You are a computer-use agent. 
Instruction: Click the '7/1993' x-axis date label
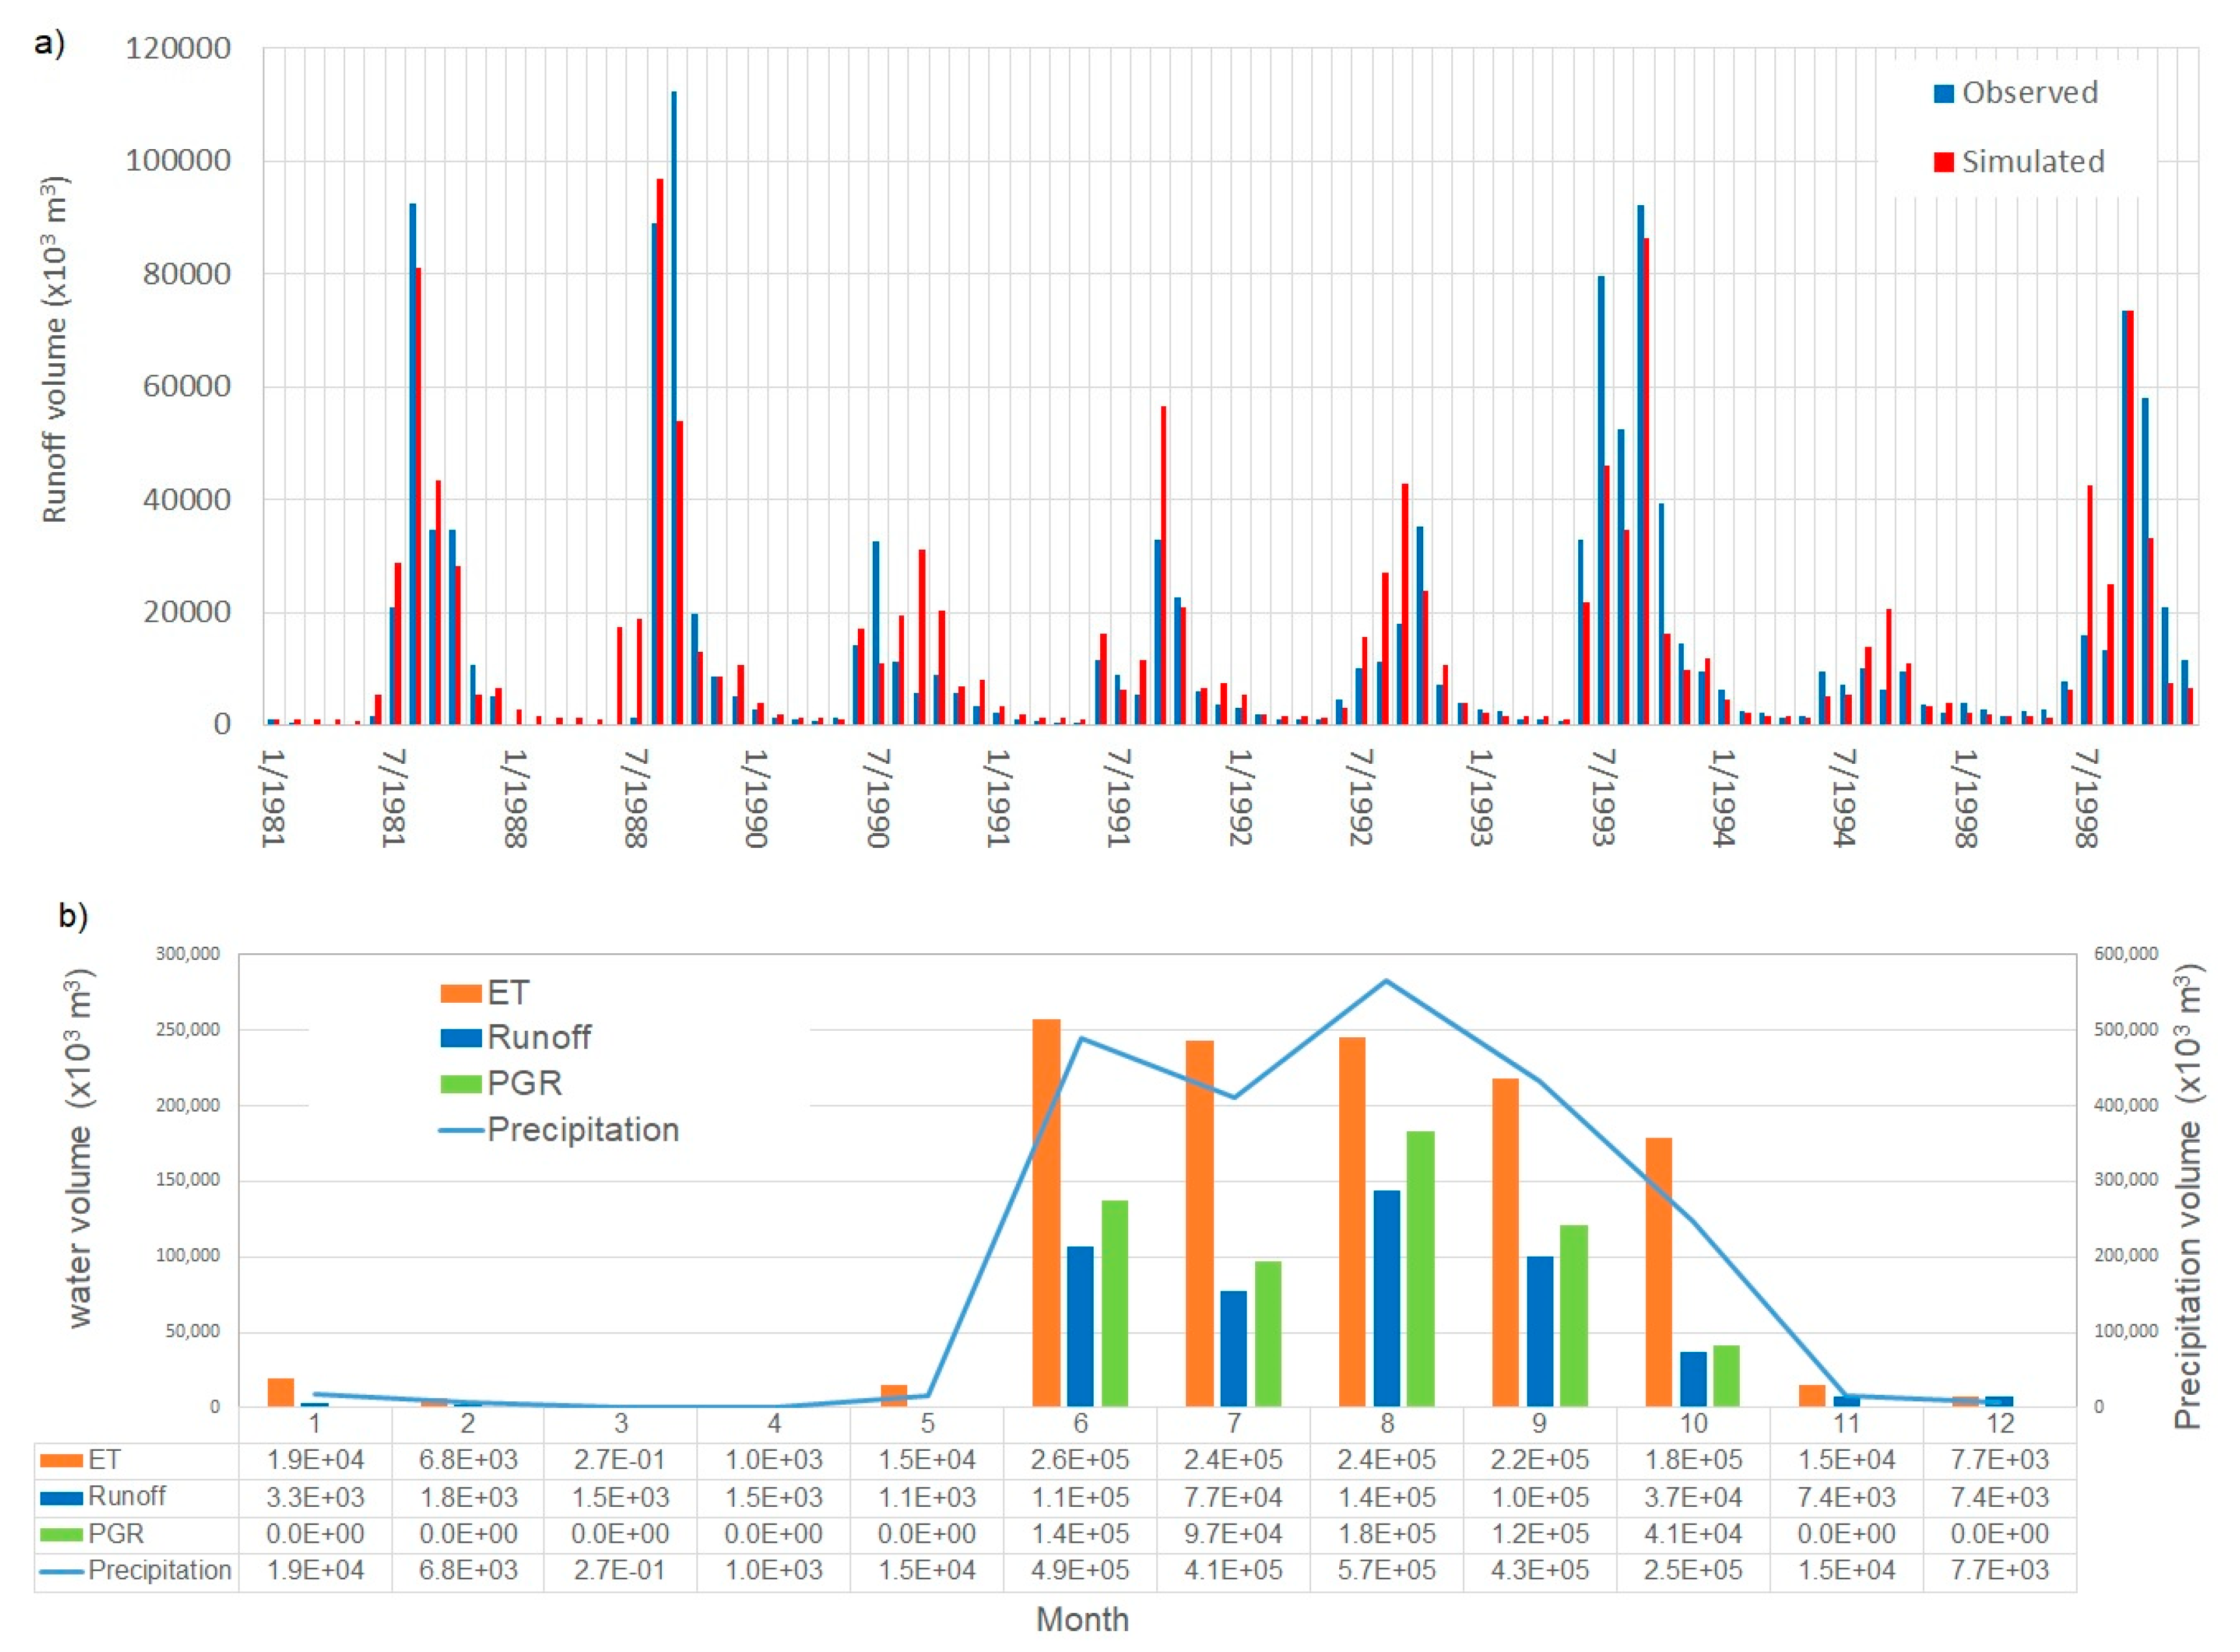1603,799
